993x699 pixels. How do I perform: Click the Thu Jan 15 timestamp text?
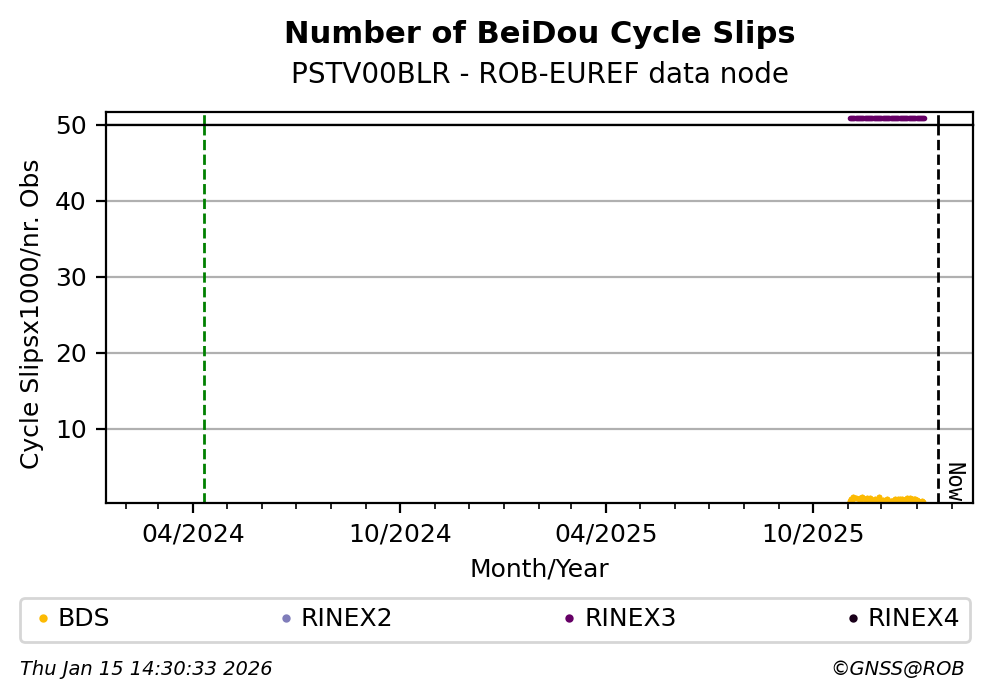pyautogui.click(x=146, y=669)
